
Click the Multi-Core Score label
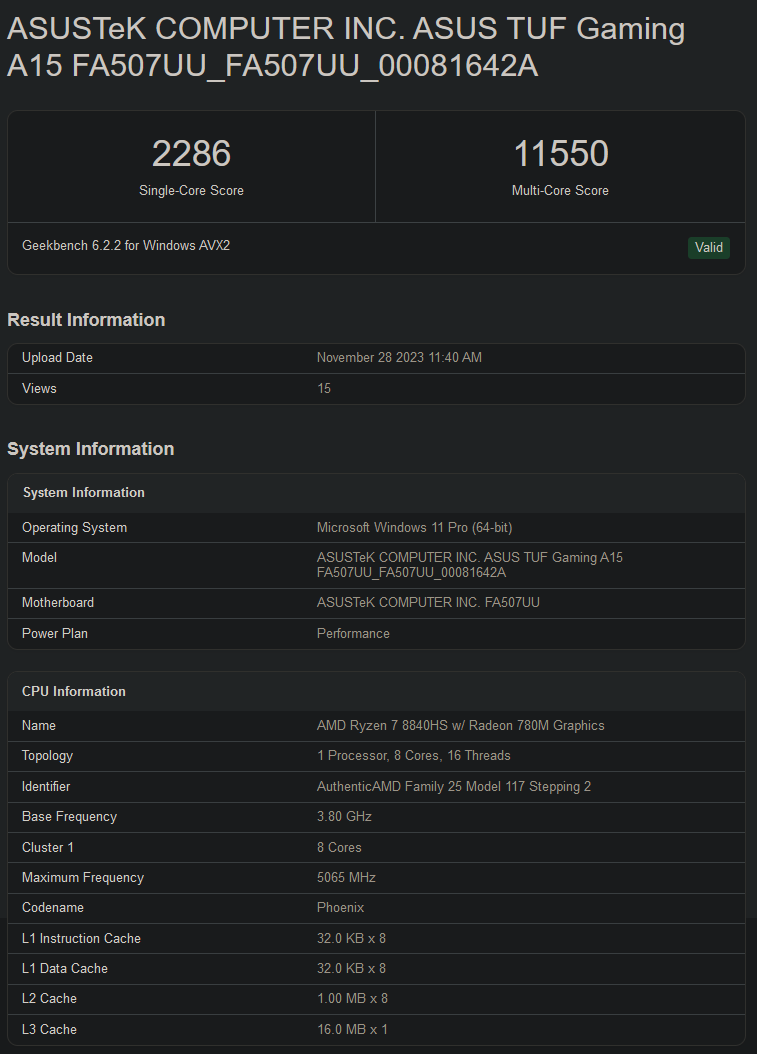click(x=560, y=191)
